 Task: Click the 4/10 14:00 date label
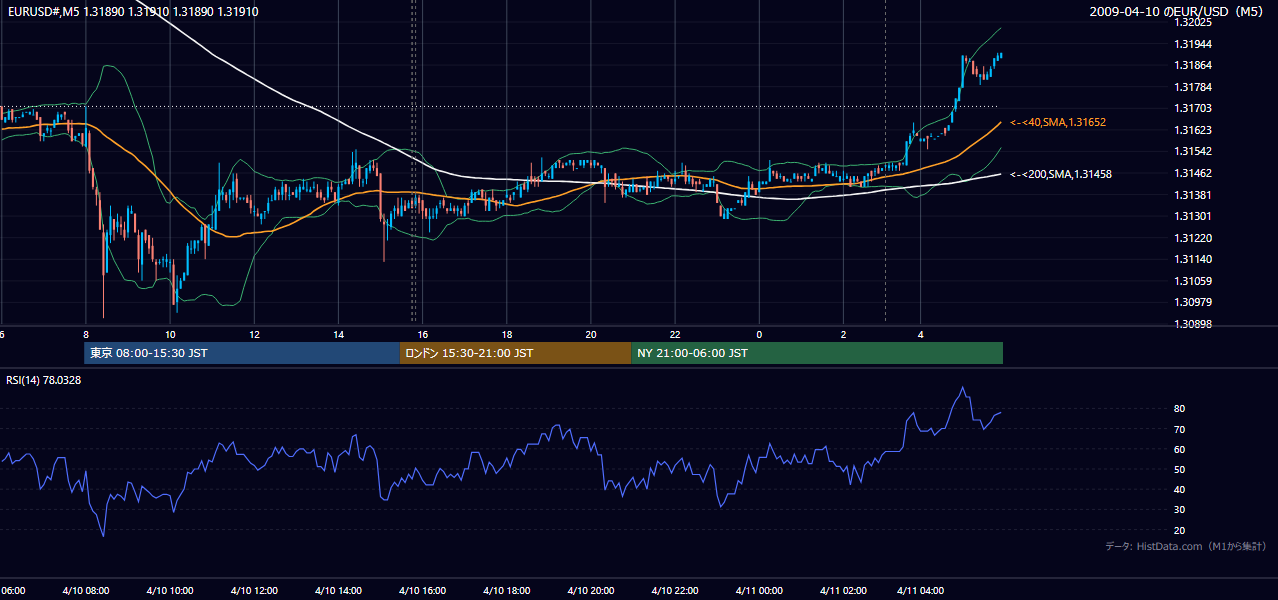click(338, 591)
